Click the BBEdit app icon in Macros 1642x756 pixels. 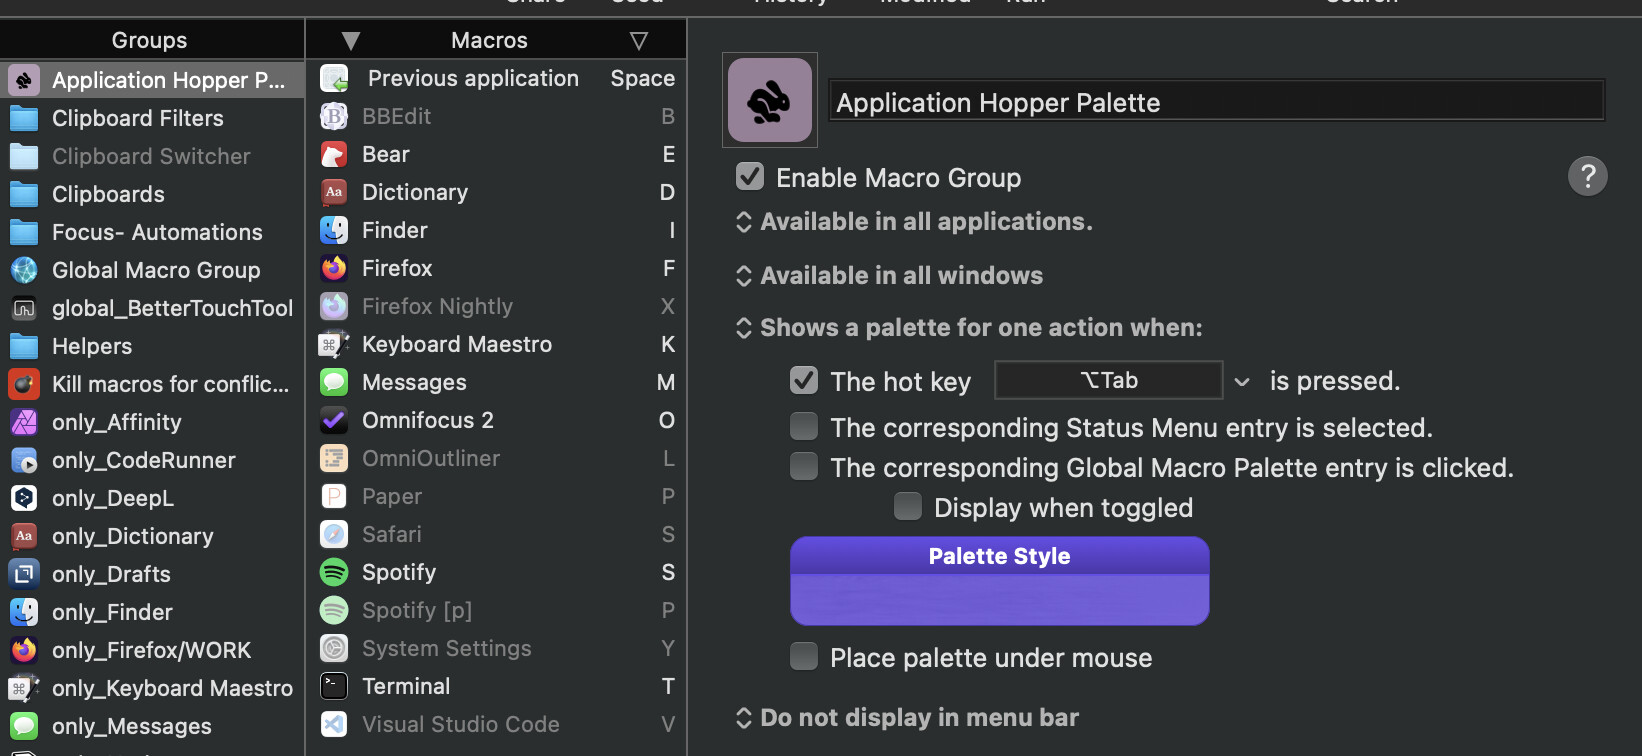click(x=334, y=116)
